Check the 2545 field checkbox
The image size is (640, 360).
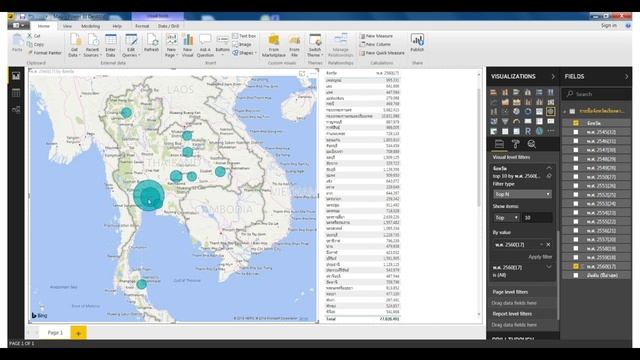576,132
